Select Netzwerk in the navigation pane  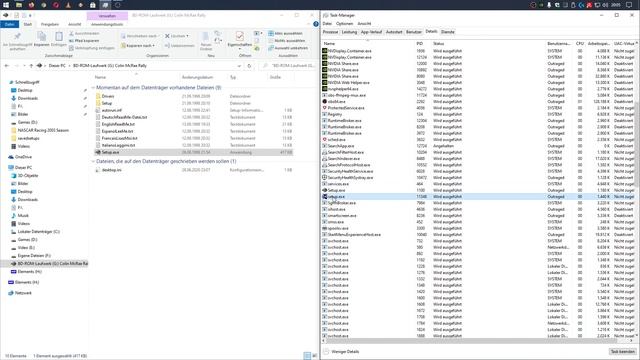tap(23, 293)
